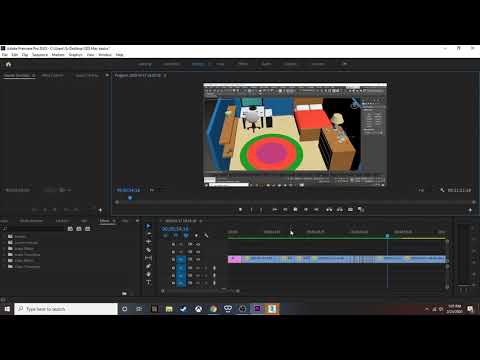Switch to Effect Controls tab
480x360 pixels.
(x=53, y=76)
